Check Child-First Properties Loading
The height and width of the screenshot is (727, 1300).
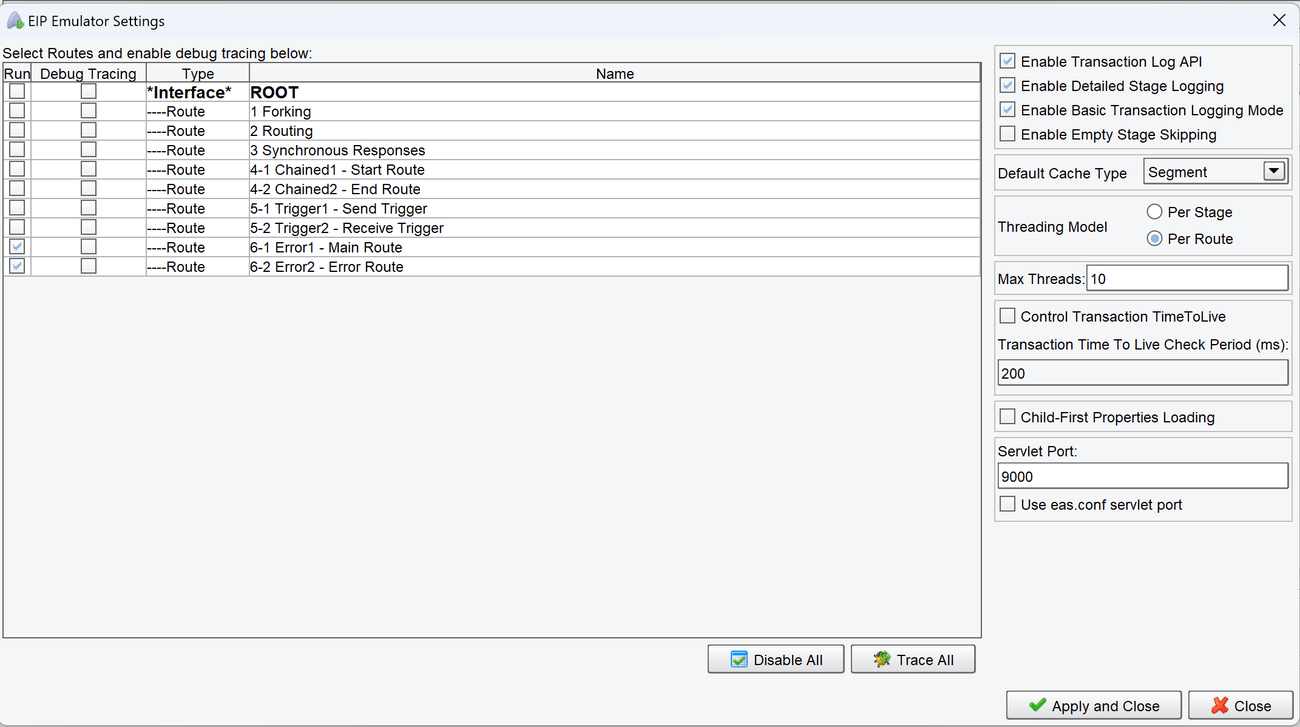coord(1008,417)
